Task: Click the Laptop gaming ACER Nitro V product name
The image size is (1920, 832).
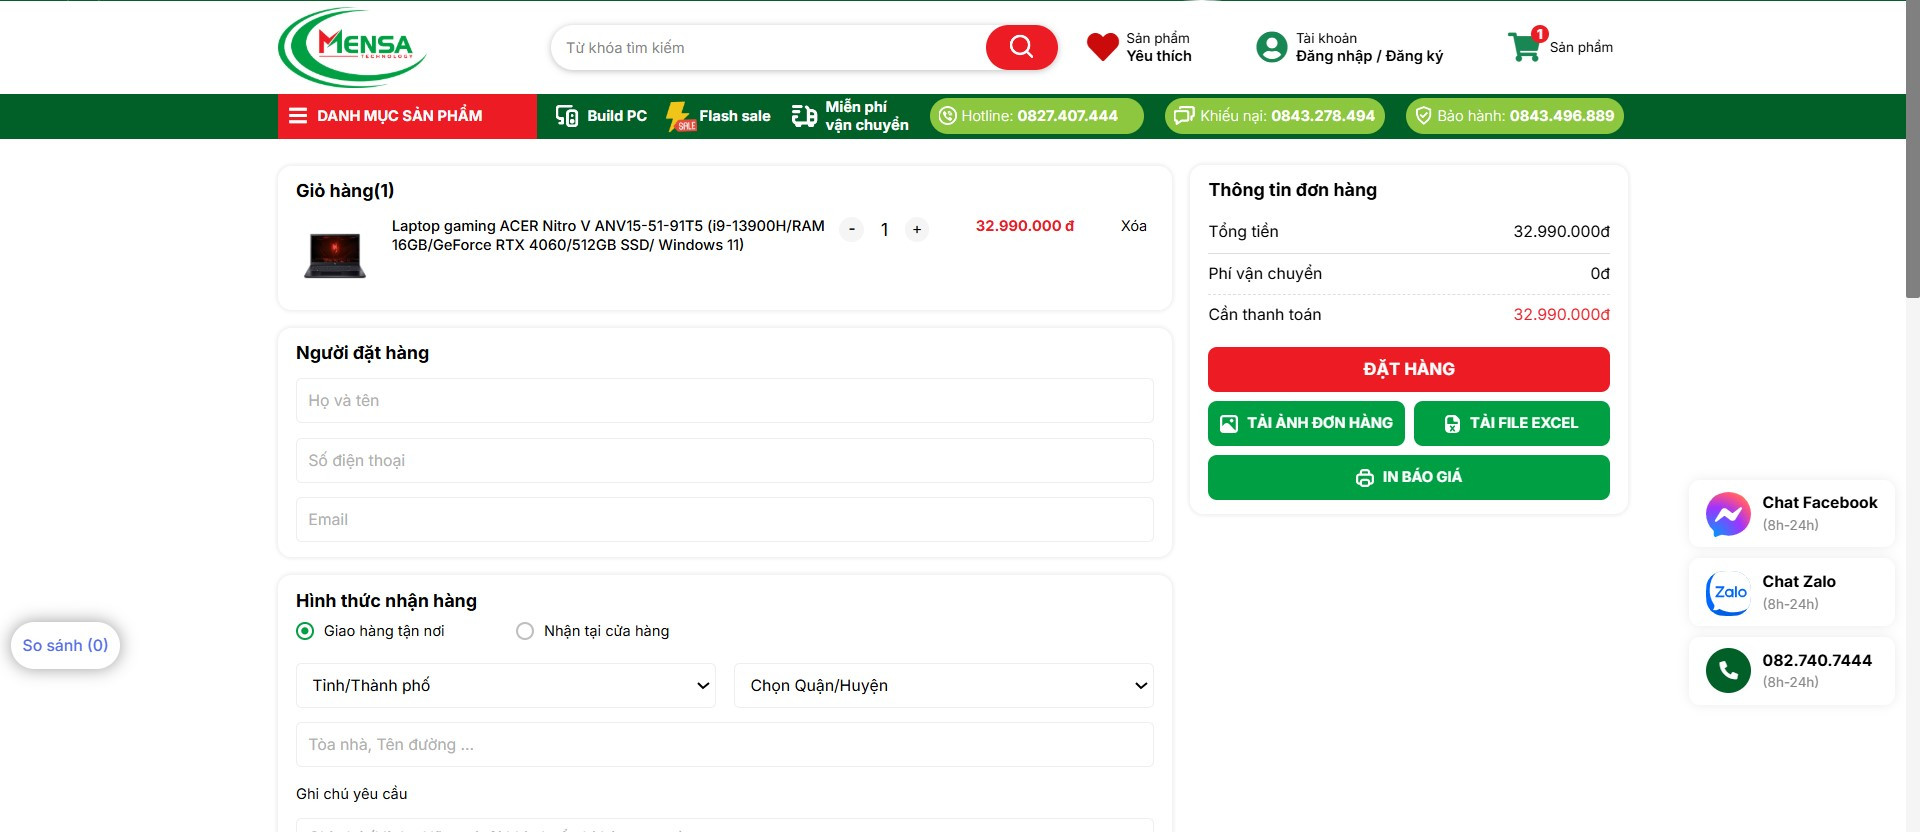Action: click(608, 235)
